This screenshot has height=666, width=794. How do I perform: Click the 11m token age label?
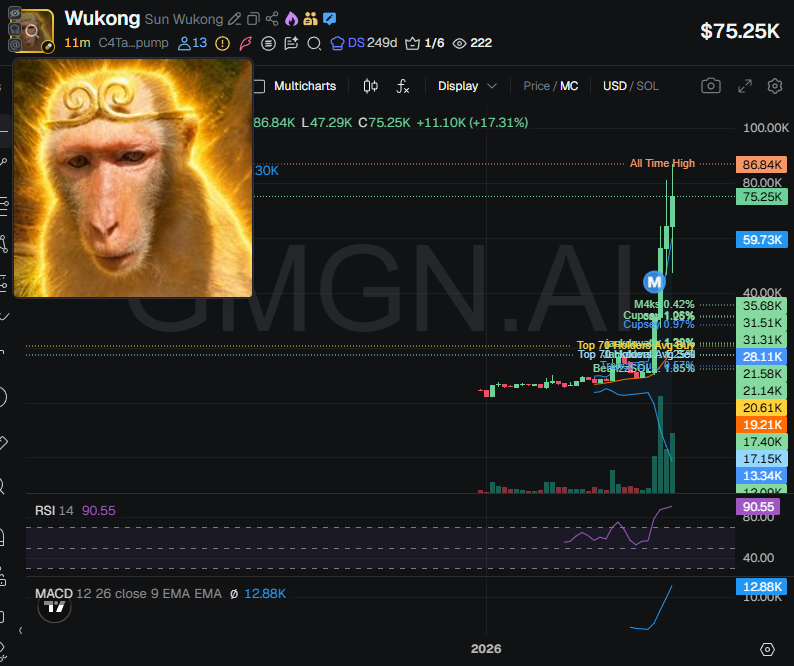point(77,43)
